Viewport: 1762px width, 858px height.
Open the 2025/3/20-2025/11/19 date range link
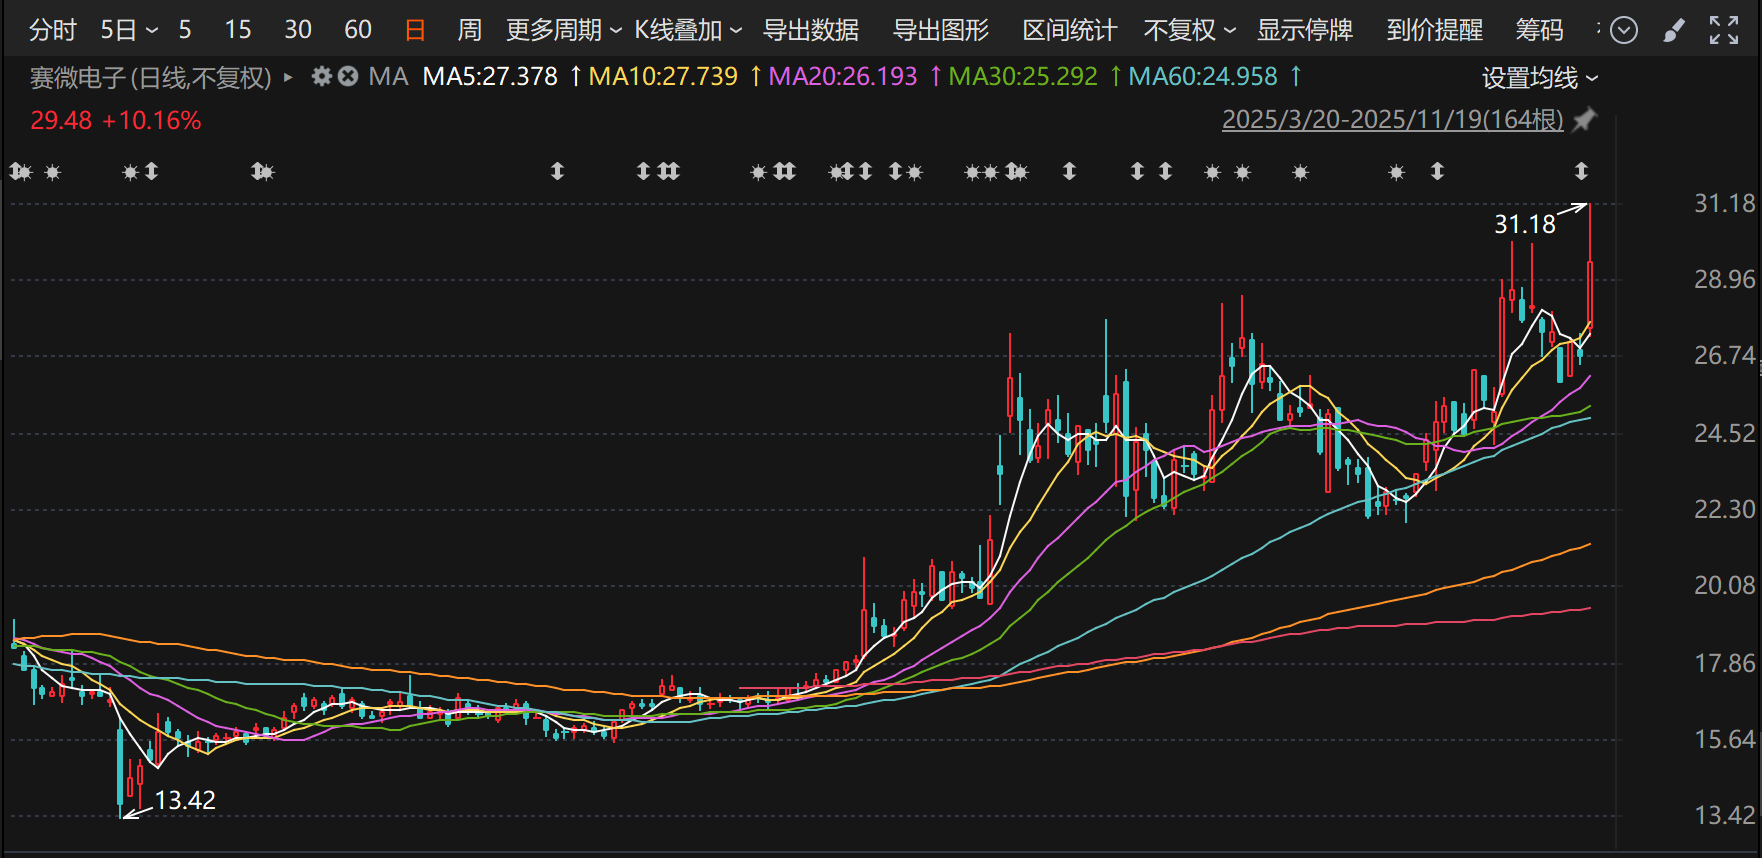pos(1392,120)
